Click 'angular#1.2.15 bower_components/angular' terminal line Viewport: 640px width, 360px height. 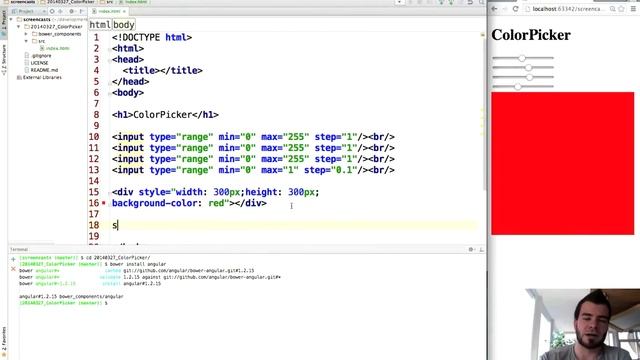[x=71, y=296]
